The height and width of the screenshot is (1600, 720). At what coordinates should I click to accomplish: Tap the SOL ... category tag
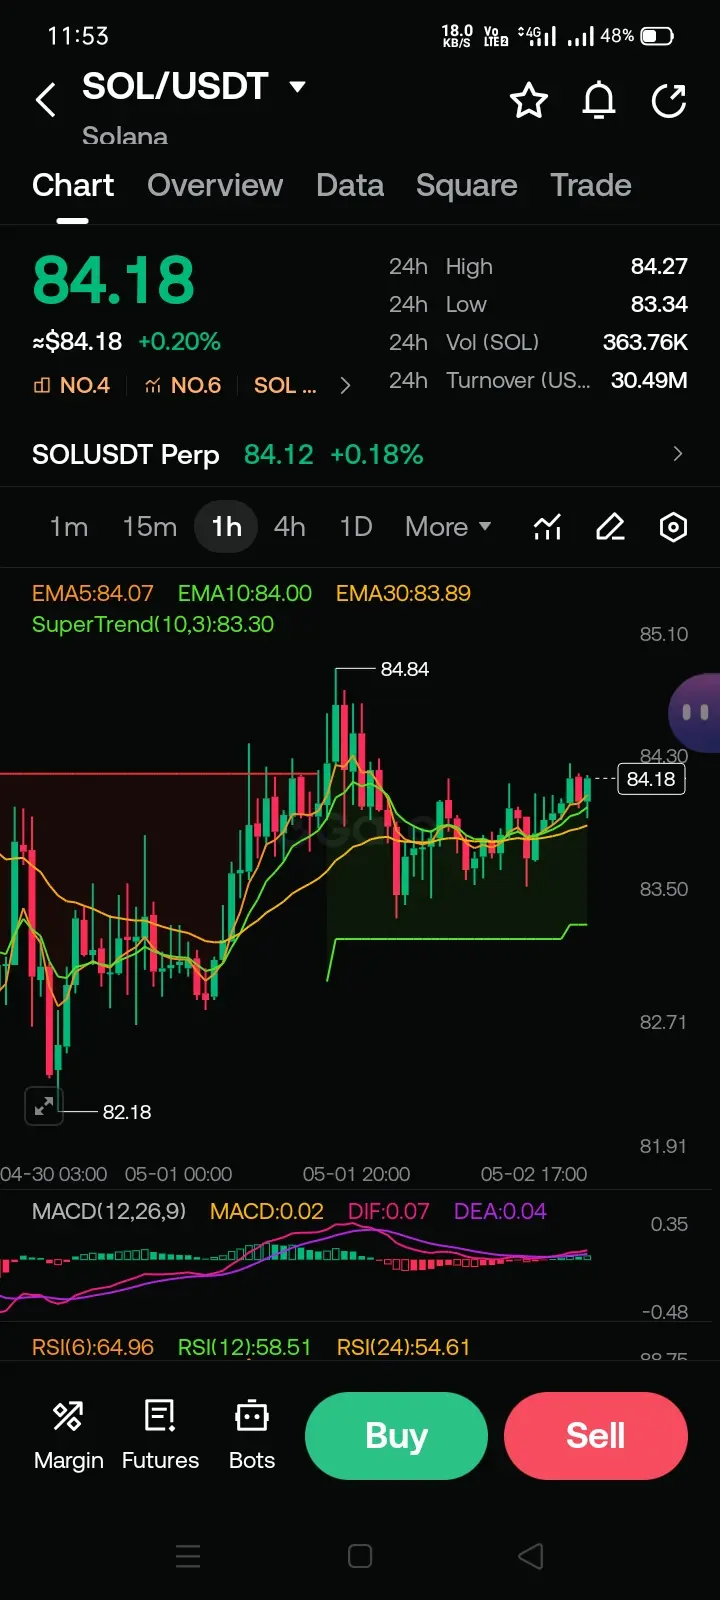[x=285, y=386]
